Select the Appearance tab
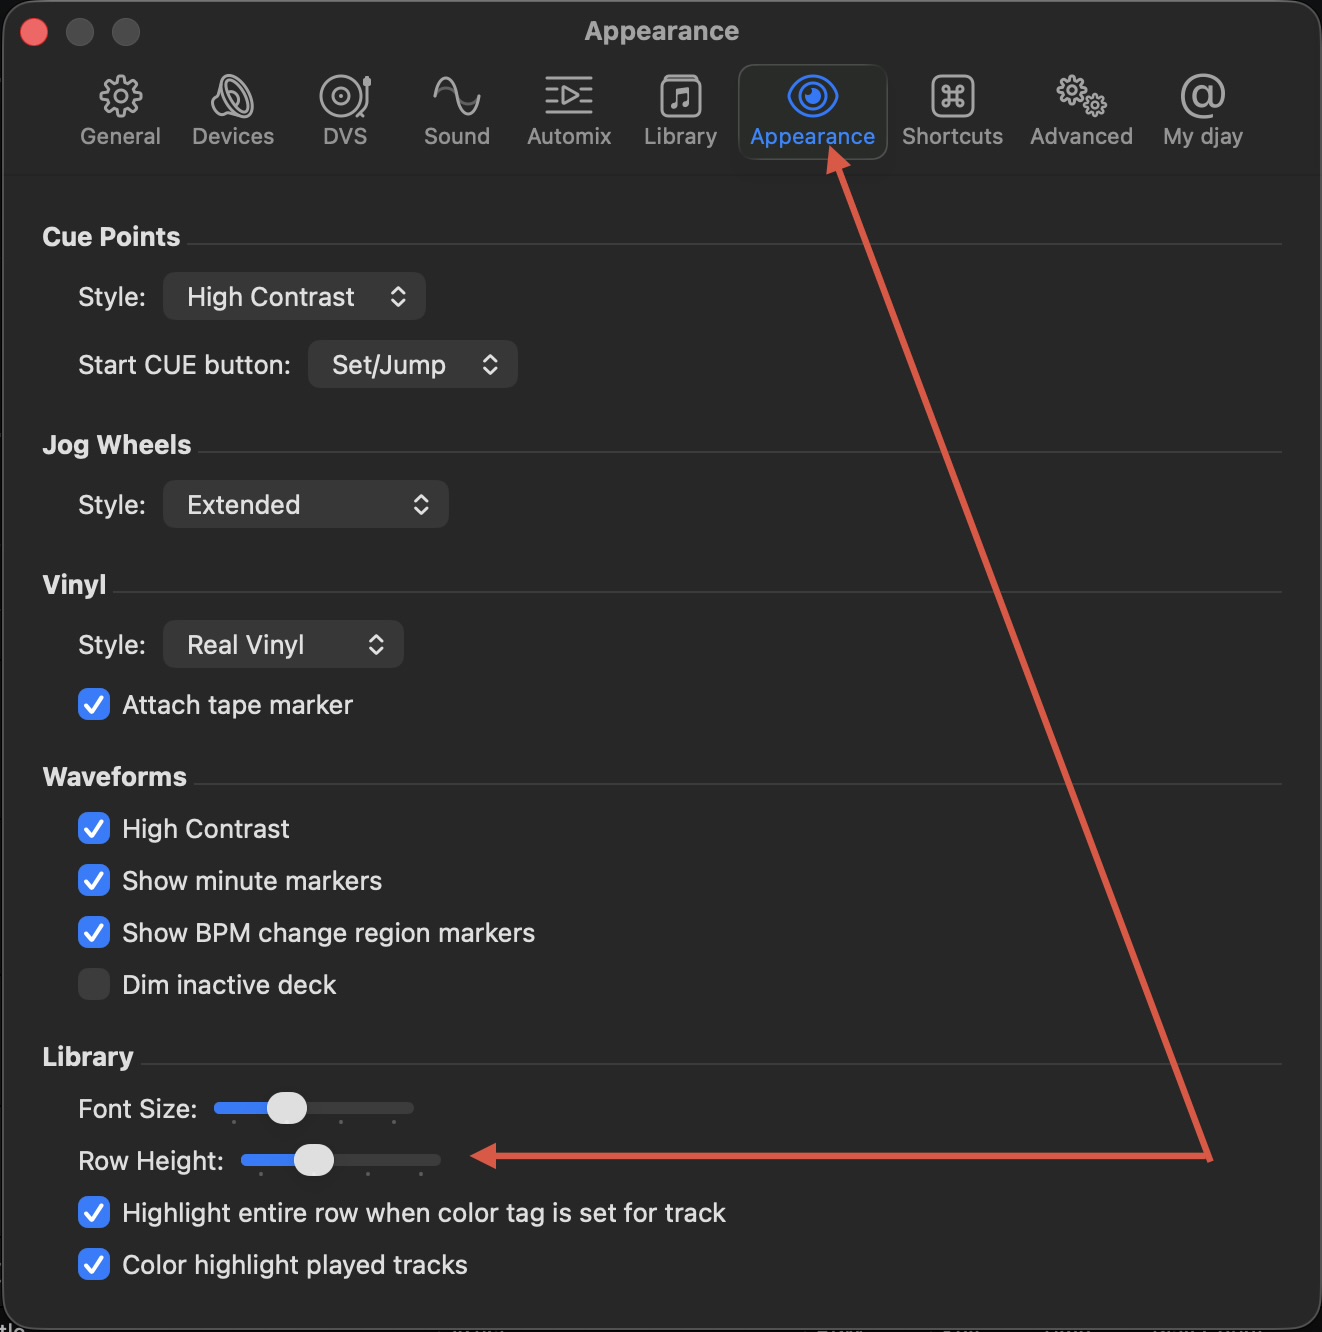This screenshot has height=1332, width=1322. pos(812,111)
